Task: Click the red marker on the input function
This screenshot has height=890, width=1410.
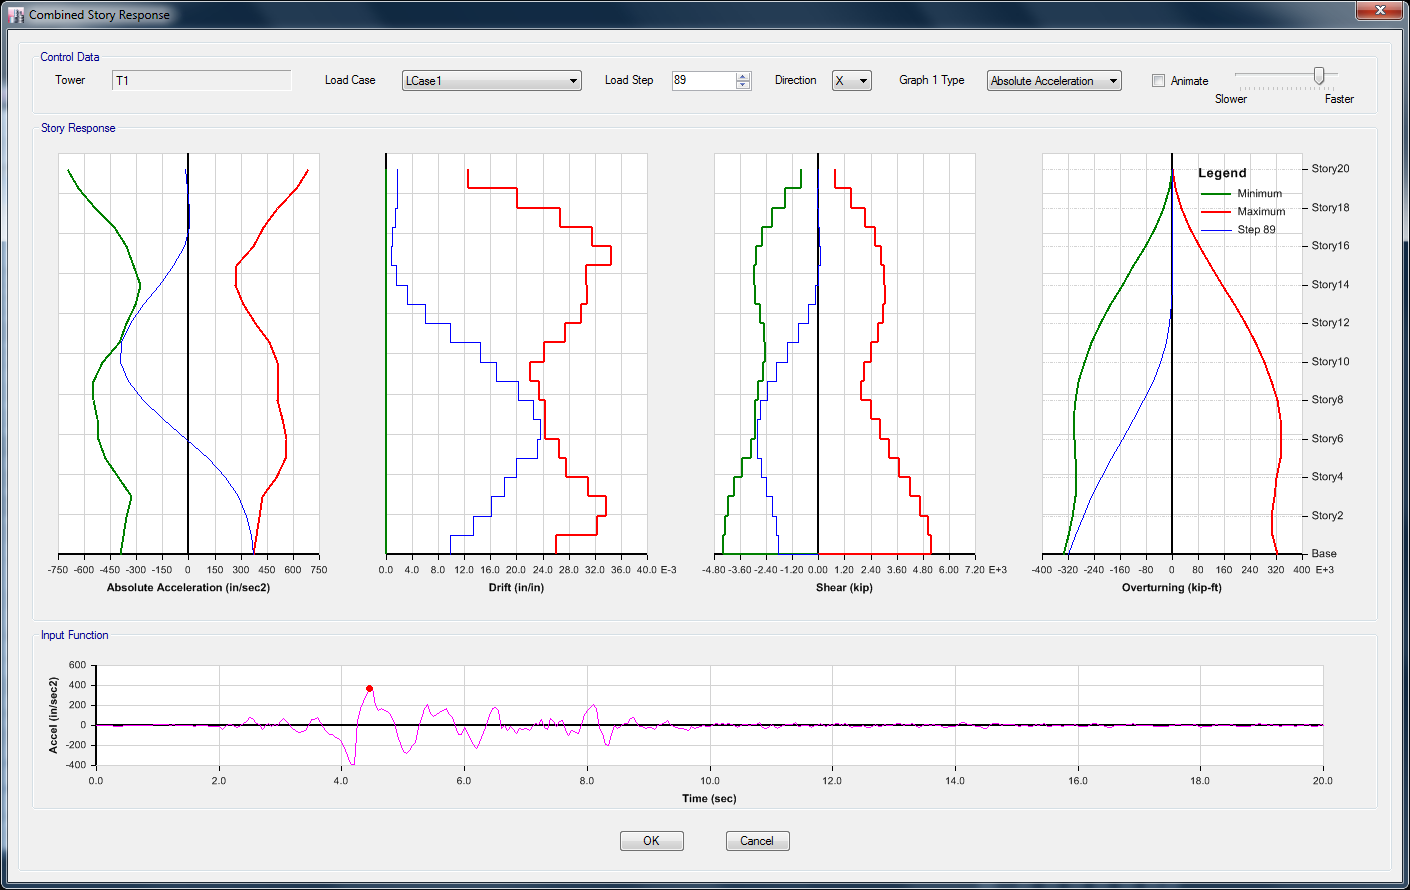Action: (369, 688)
